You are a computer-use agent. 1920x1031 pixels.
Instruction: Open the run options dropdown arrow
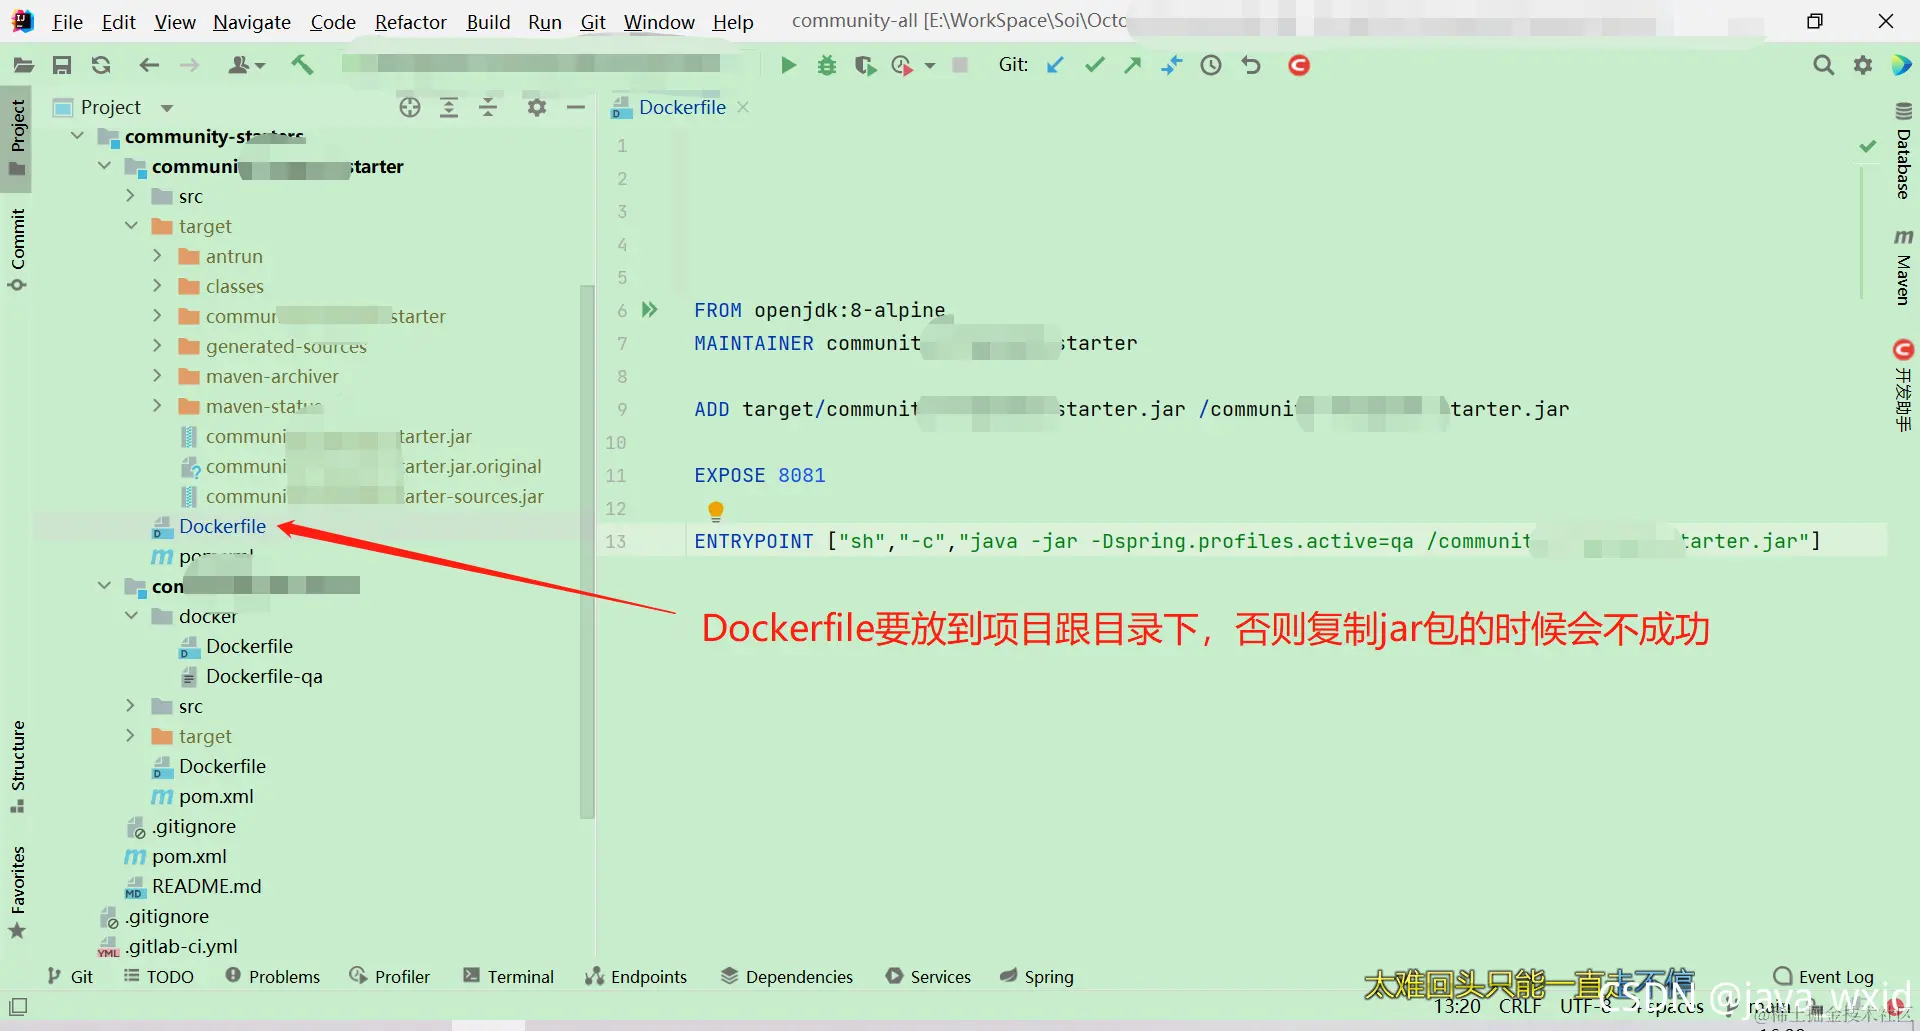tap(930, 66)
